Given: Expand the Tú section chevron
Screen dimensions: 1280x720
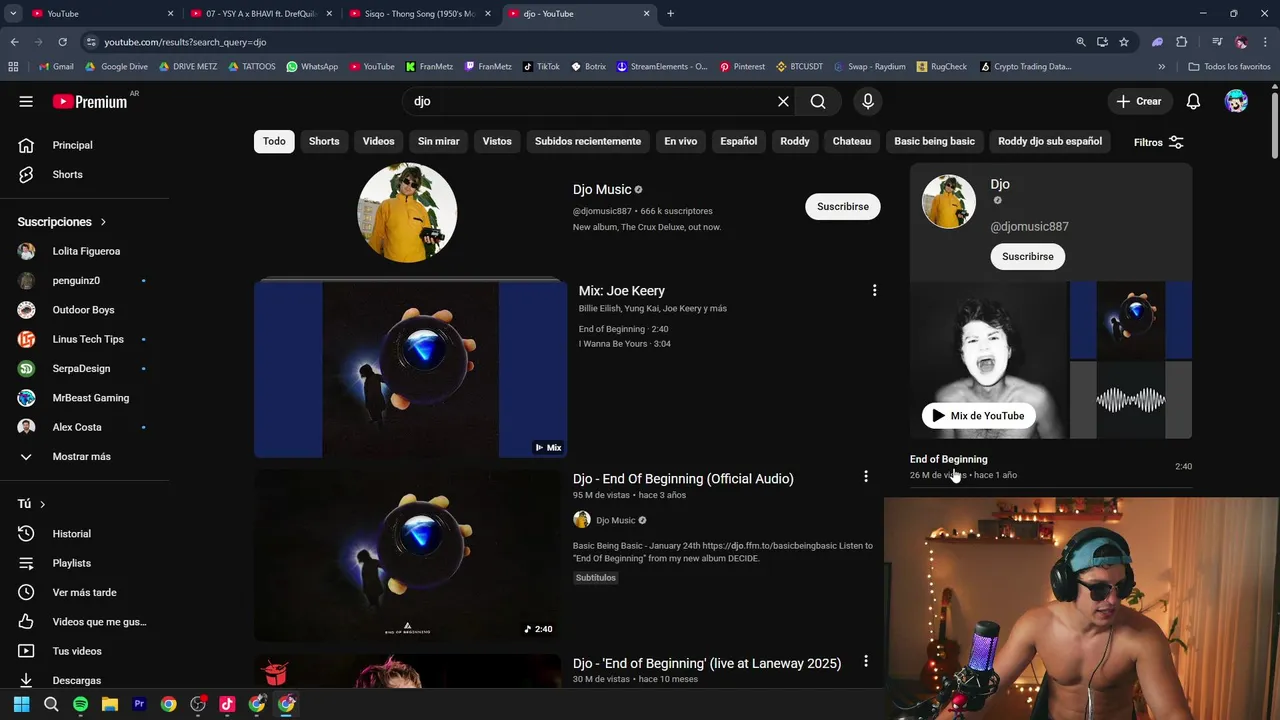Looking at the screenshot, I should [x=42, y=504].
